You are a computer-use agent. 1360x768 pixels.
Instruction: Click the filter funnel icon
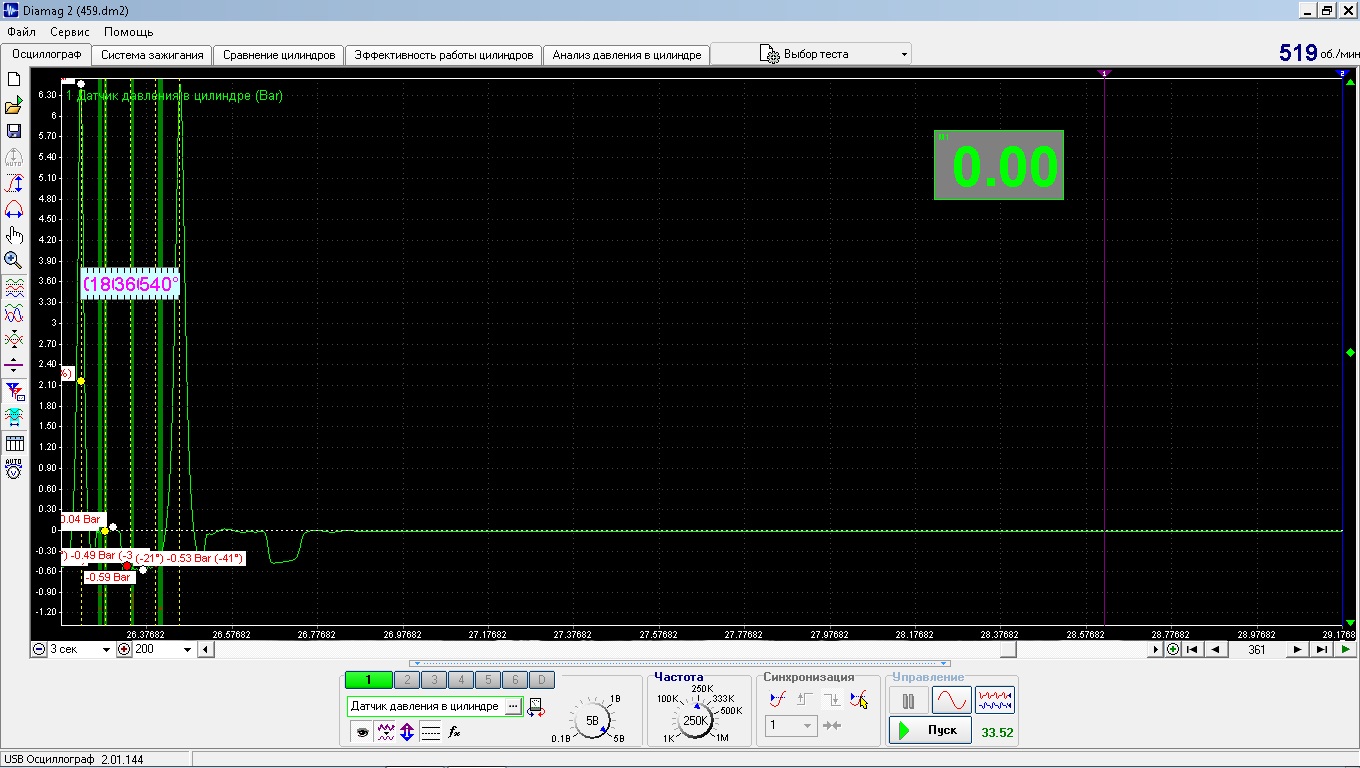[14, 391]
